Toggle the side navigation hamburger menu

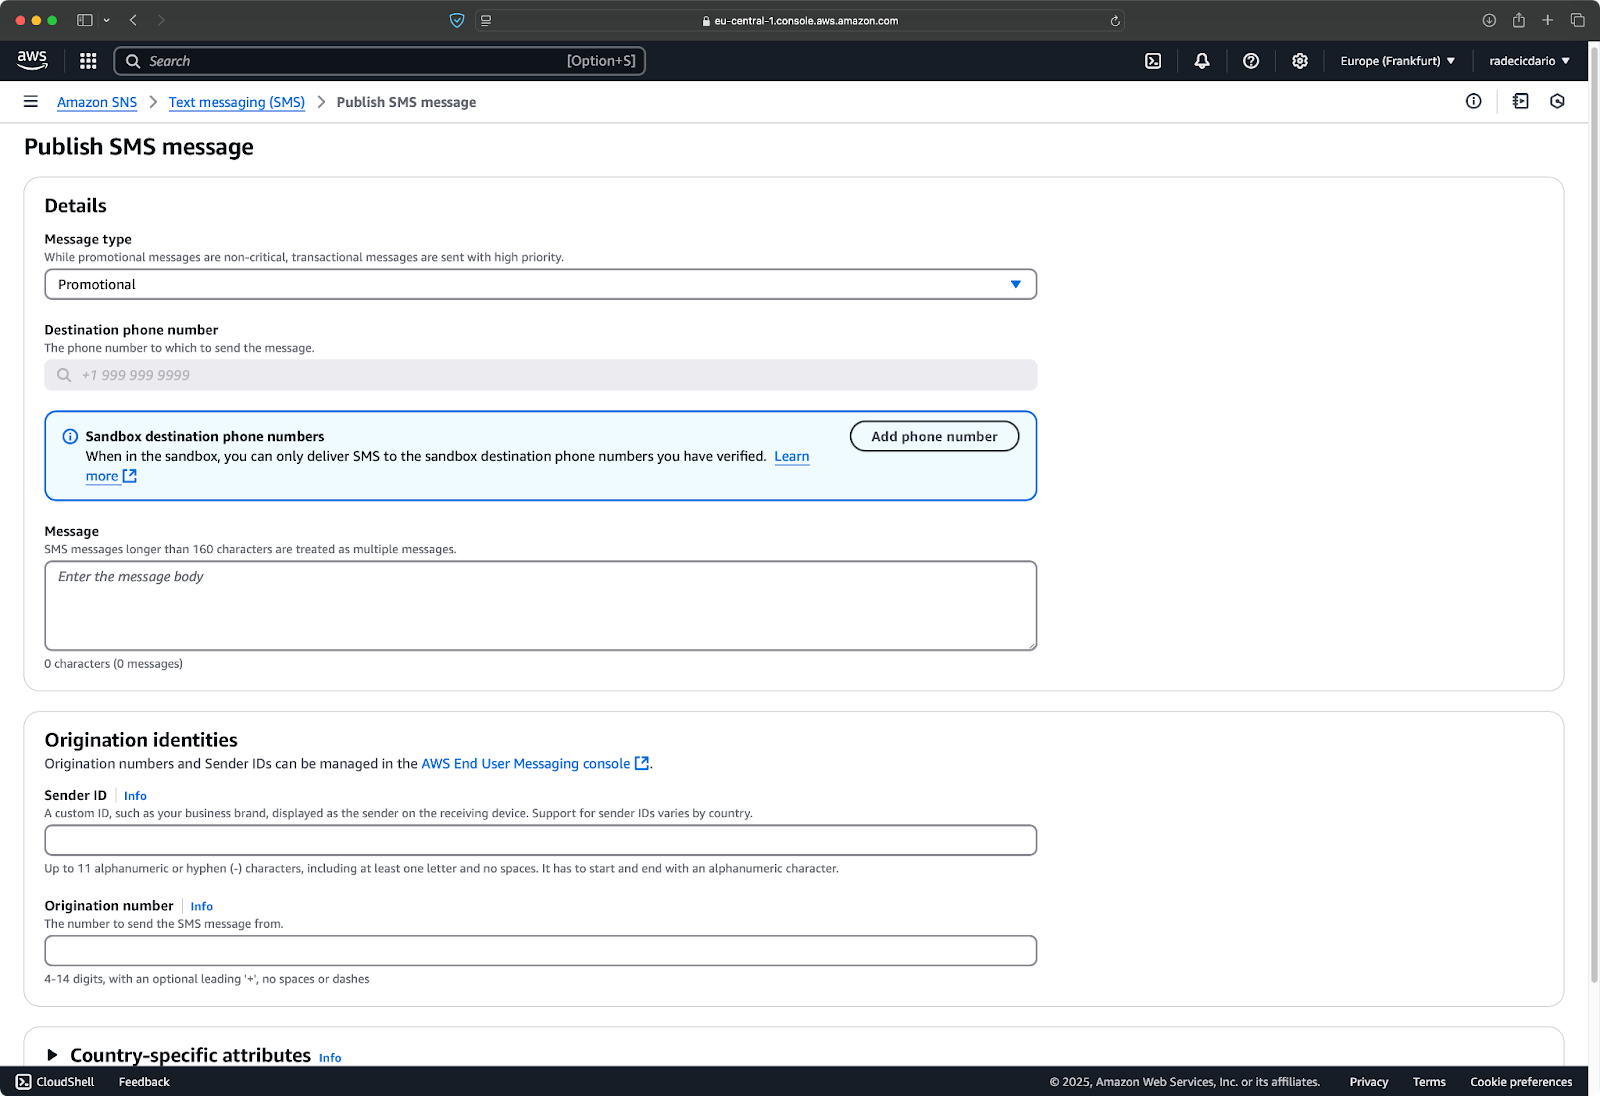pyautogui.click(x=31, y=102)
